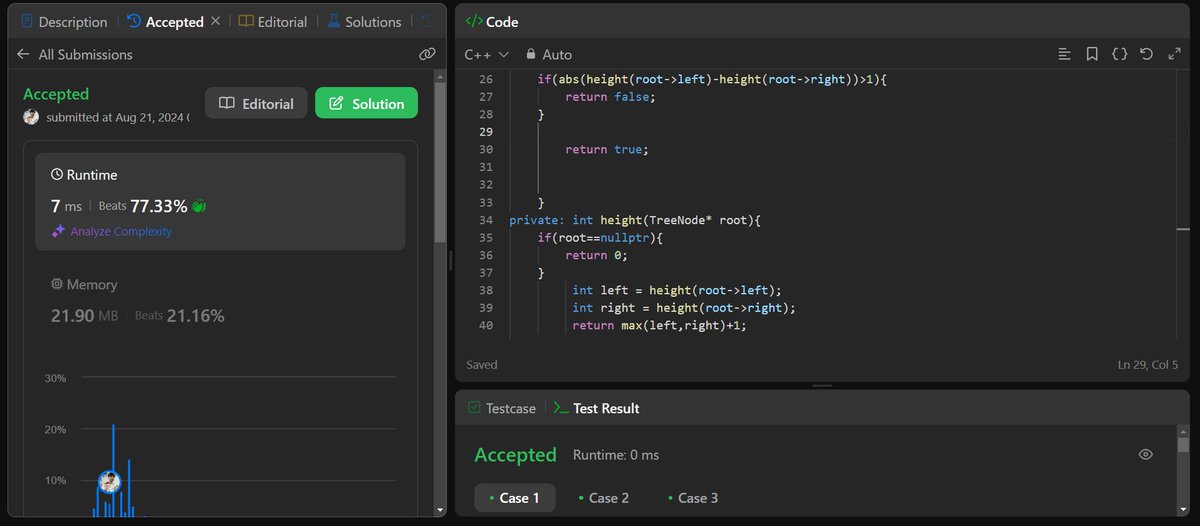Click the gray Editorial button

pos(256,103)
